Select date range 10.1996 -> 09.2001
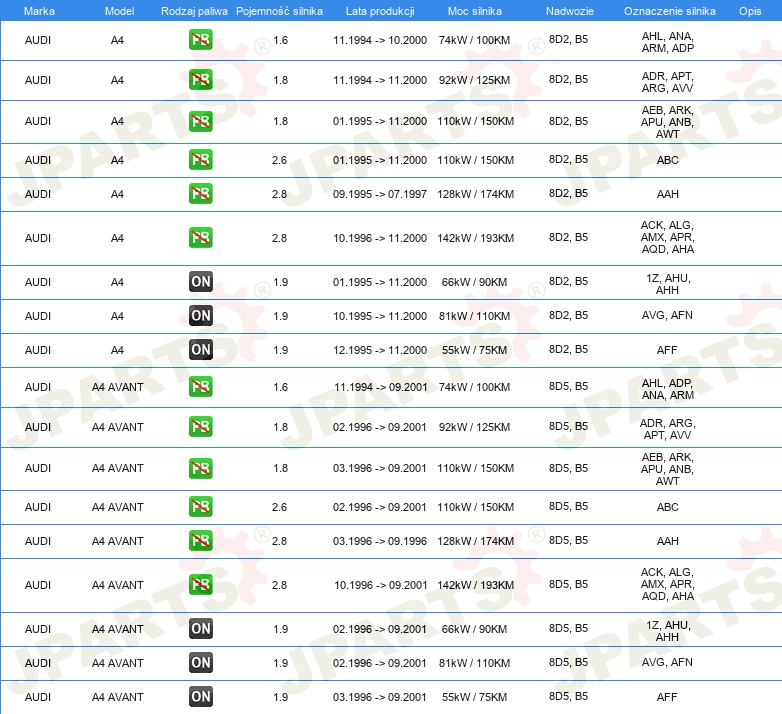Image resolution: width=782 pixels, height=714 pixels. [381, 585]
